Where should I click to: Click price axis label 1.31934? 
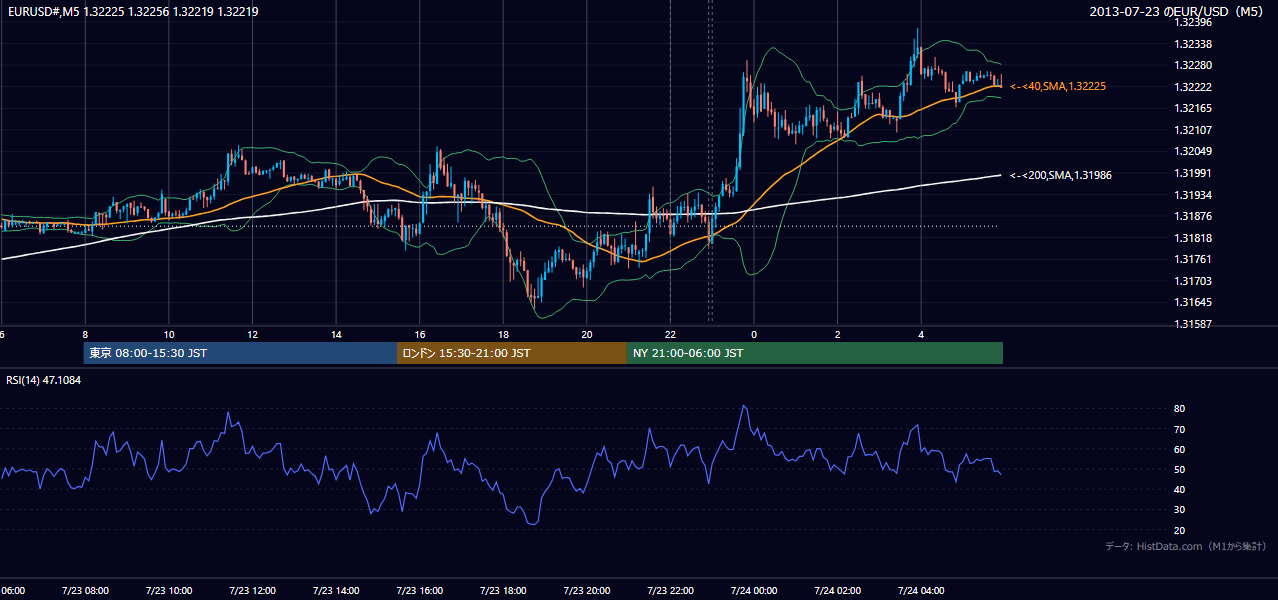(1193, 195)
